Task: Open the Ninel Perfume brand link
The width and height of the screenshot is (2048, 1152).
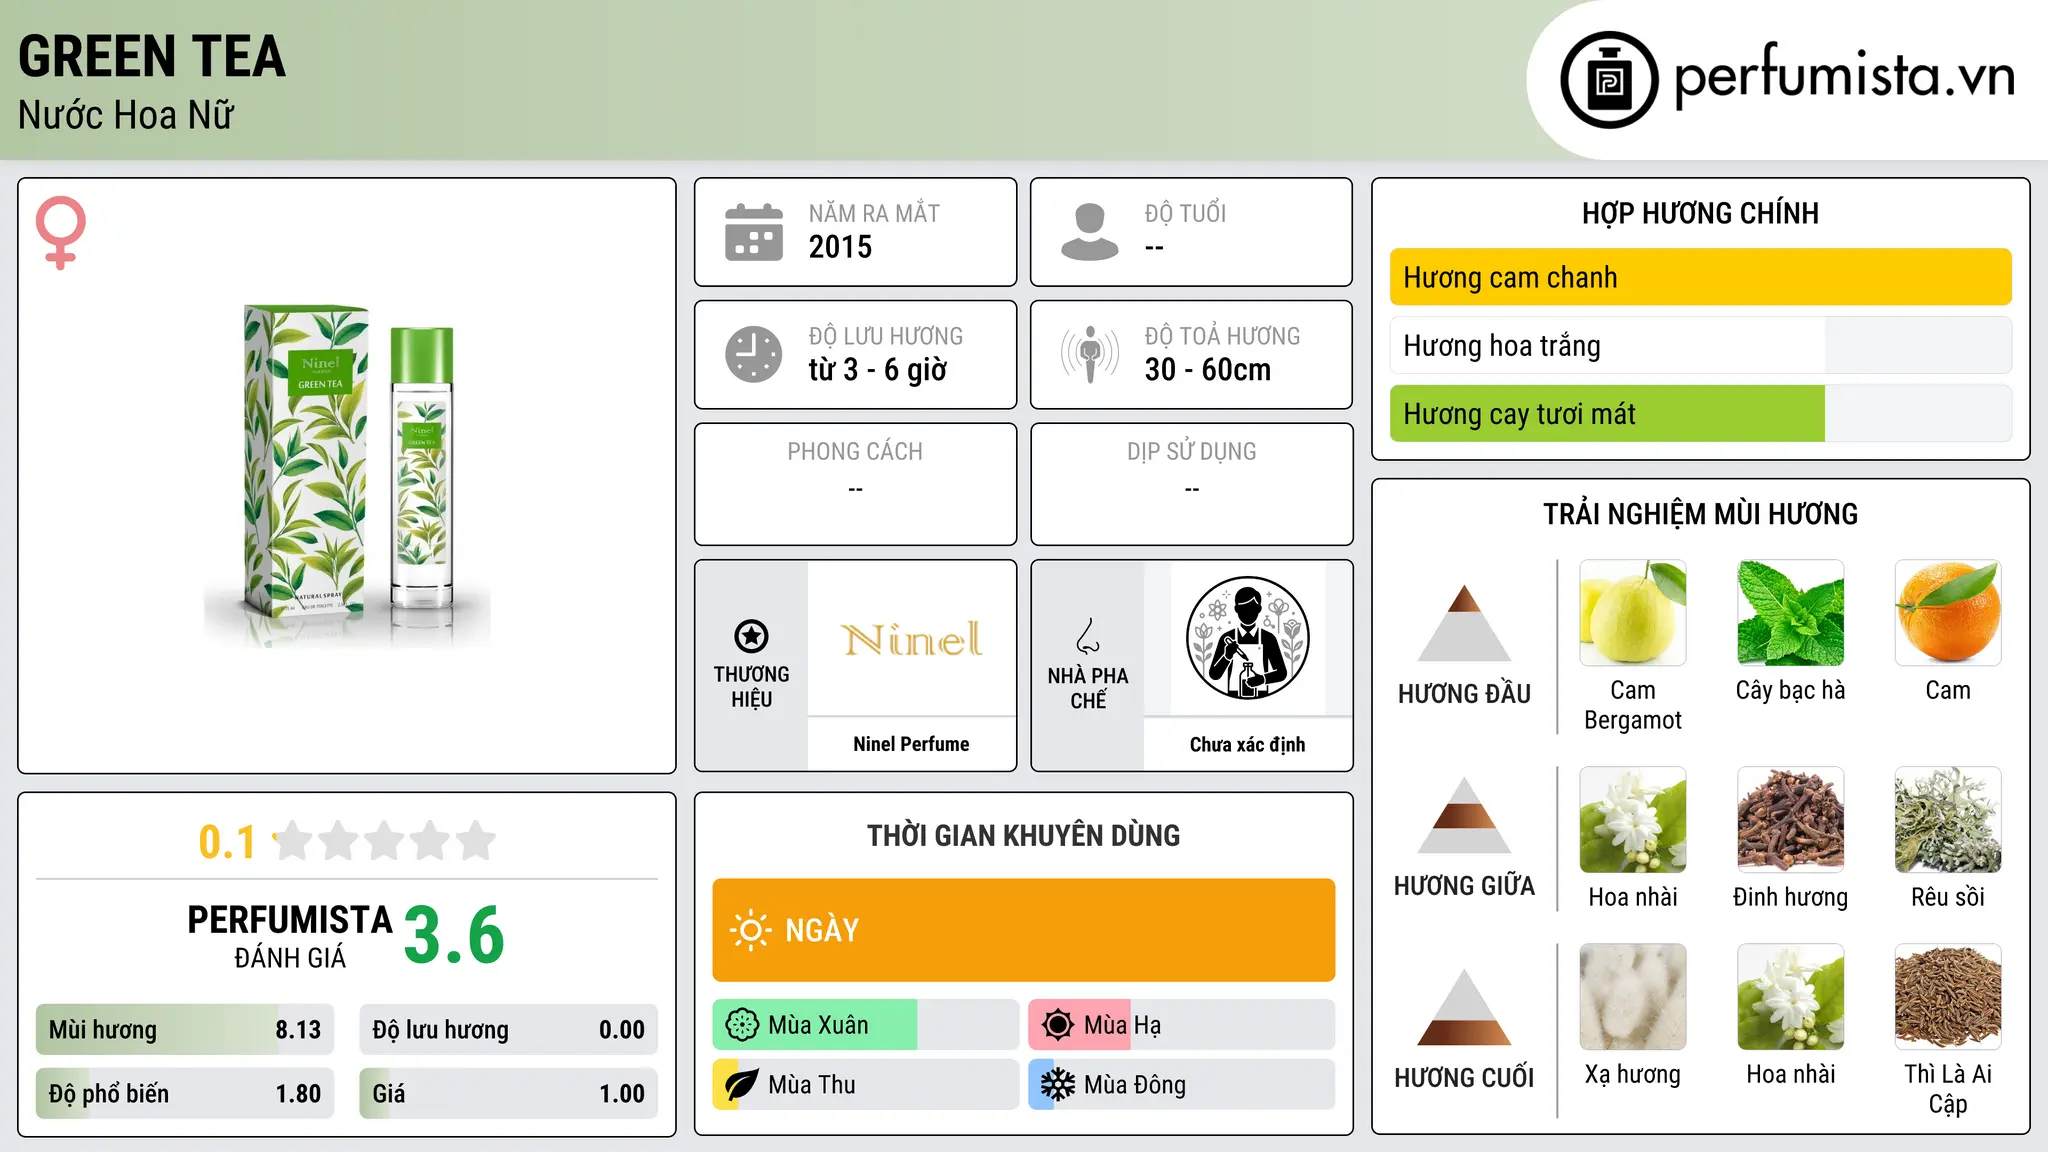Action: click(911, 744)
